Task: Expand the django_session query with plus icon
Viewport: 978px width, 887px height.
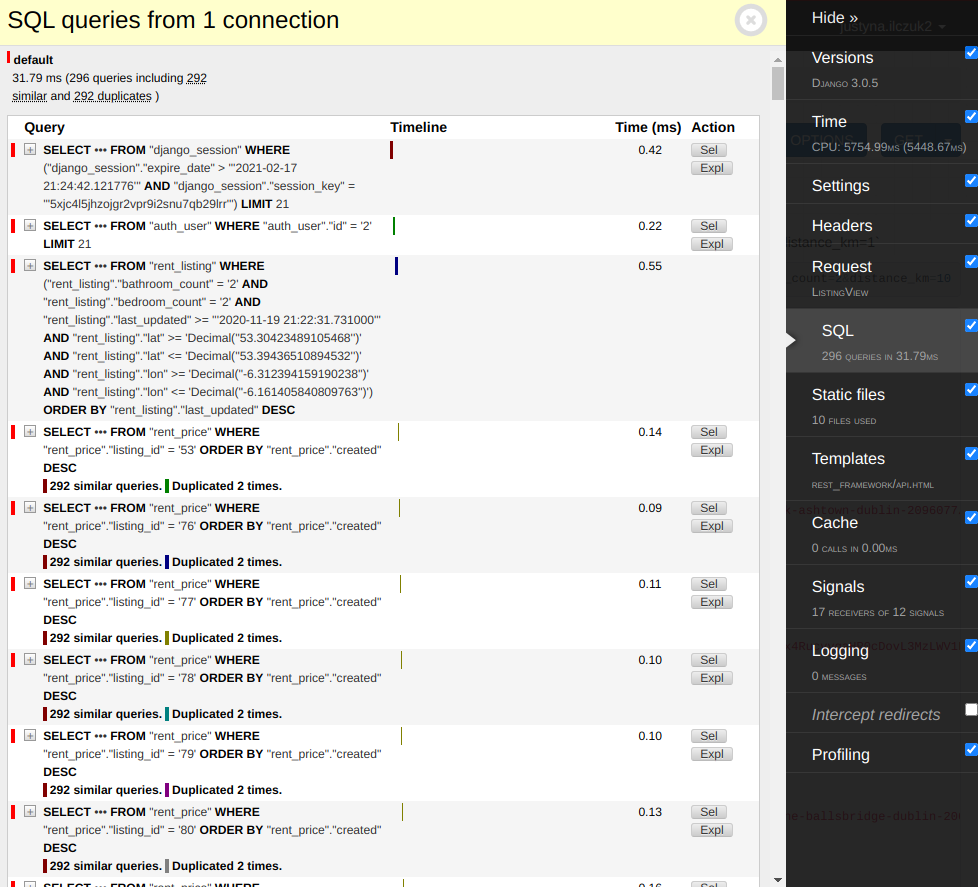Action: pyautogui.click(x=30, y=150)
